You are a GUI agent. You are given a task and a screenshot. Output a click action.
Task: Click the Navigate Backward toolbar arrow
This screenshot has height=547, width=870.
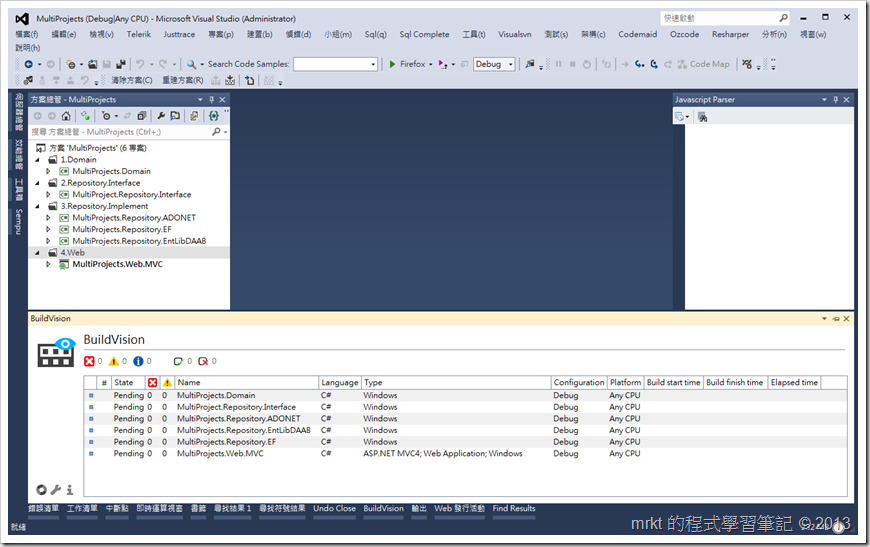(x=28, y=64)
